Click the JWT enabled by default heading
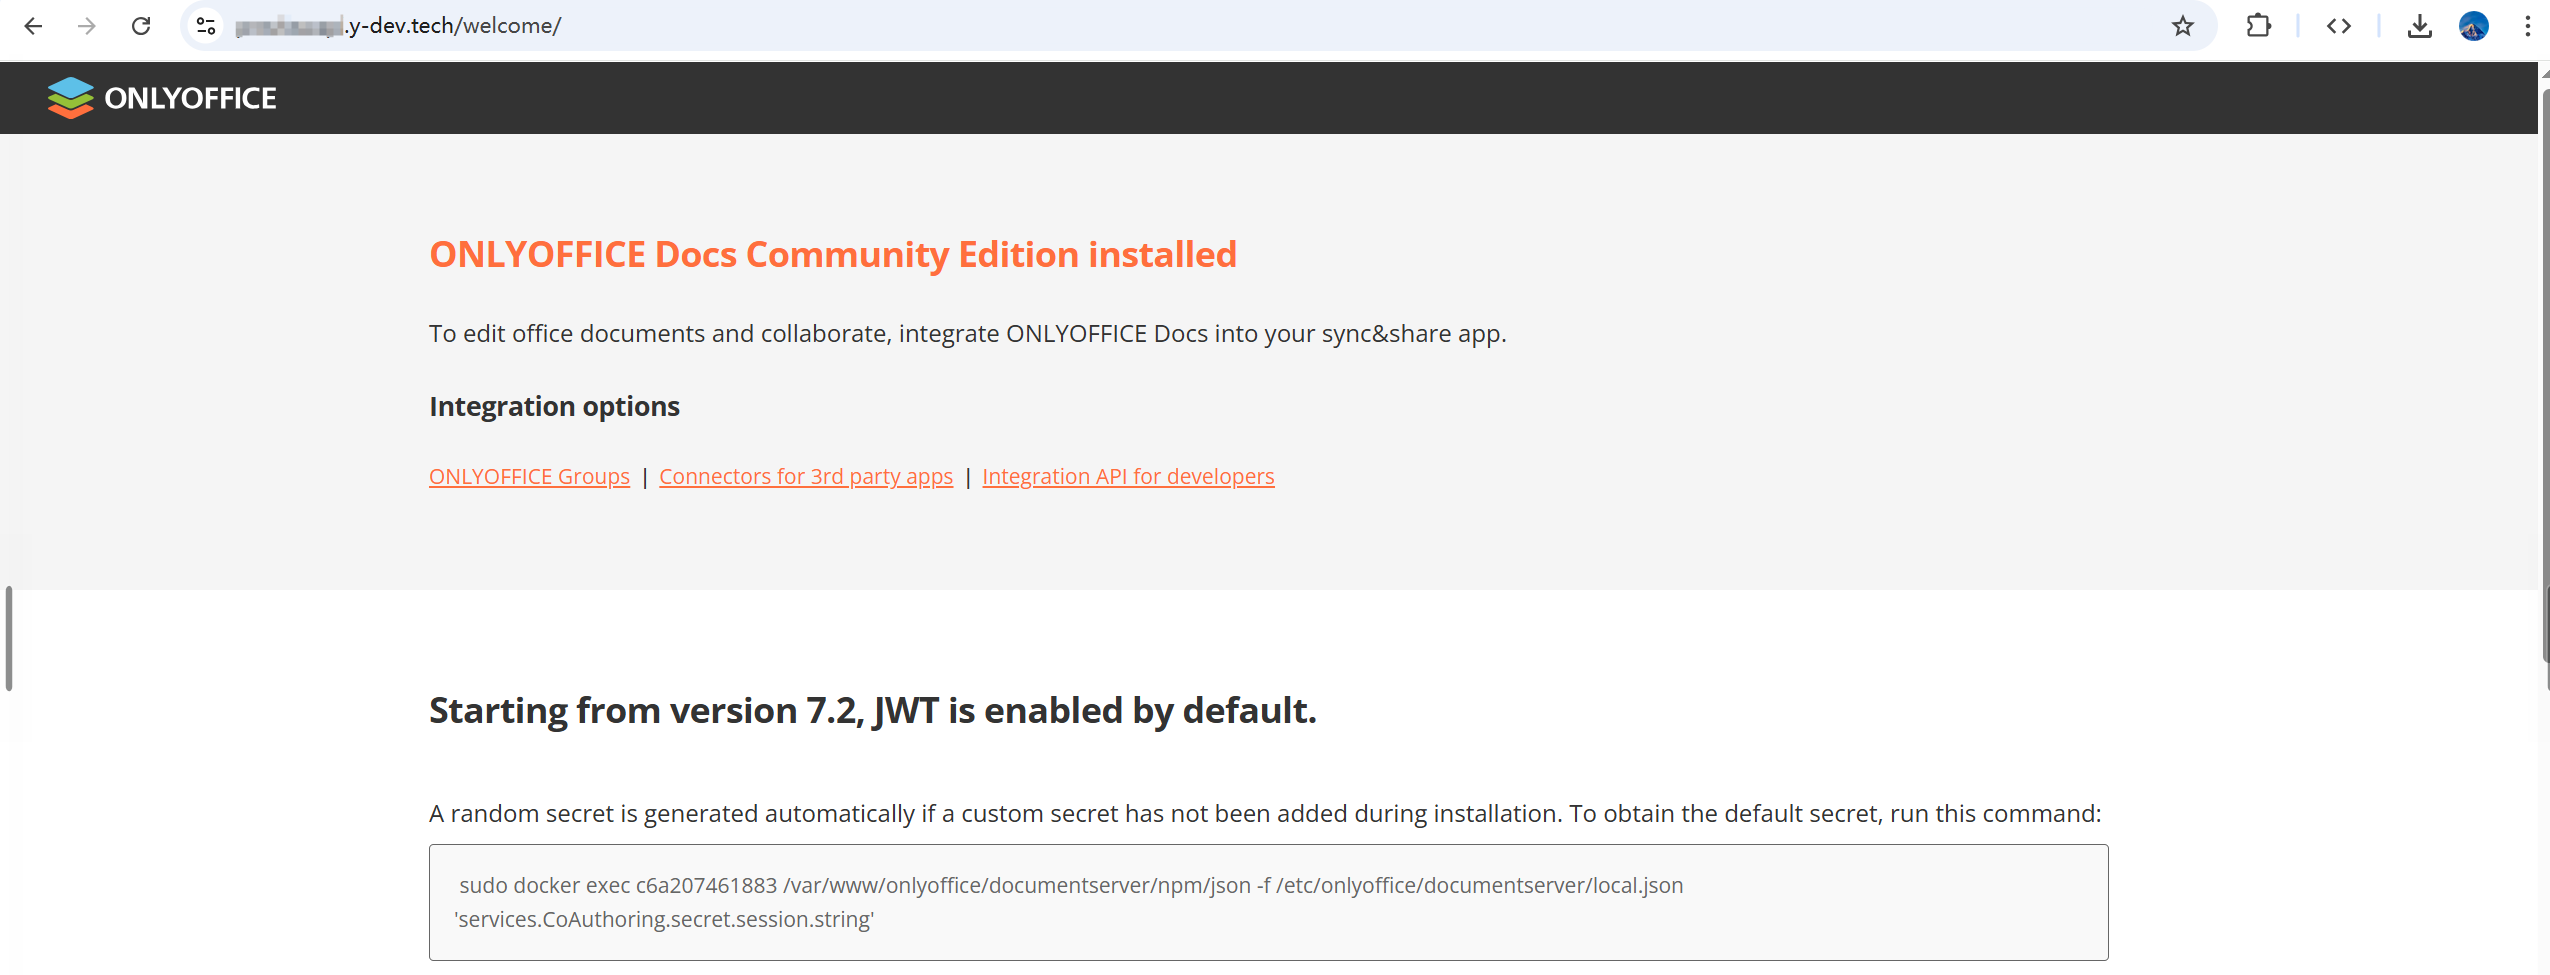 871,711
